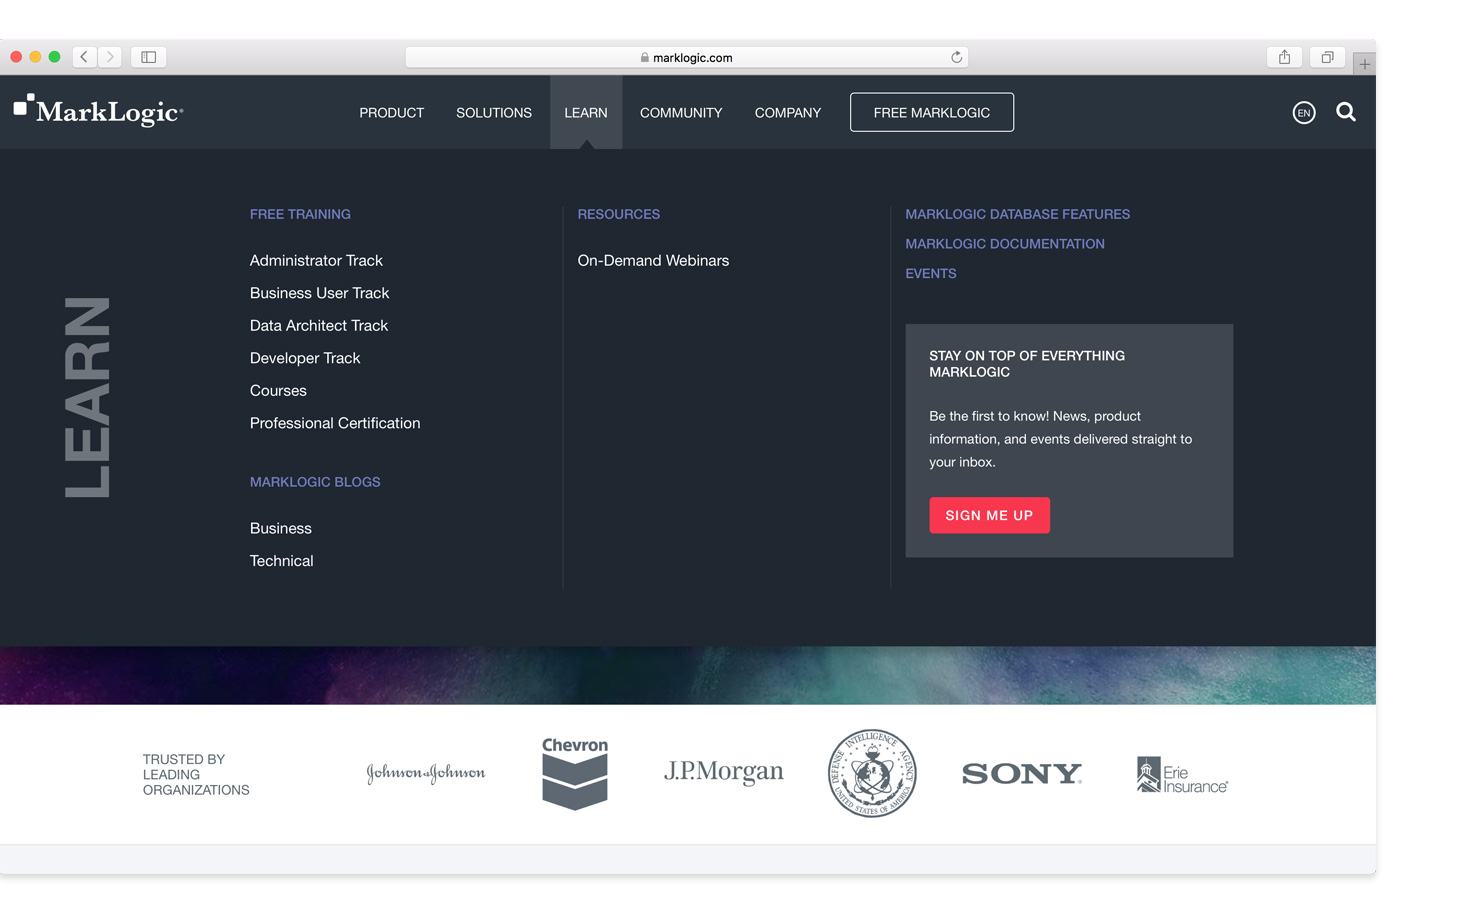
Task: Show all tabs with the tab overview icon
Action: coord(1327,57)
